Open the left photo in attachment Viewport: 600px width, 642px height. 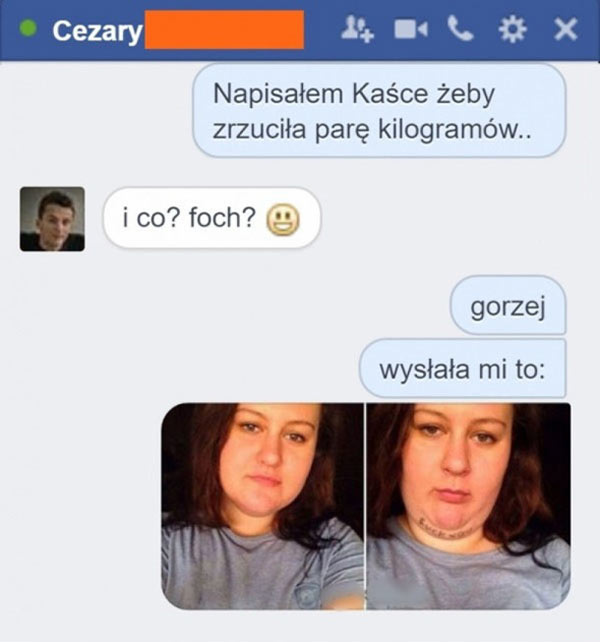click(x=263, y=506)
